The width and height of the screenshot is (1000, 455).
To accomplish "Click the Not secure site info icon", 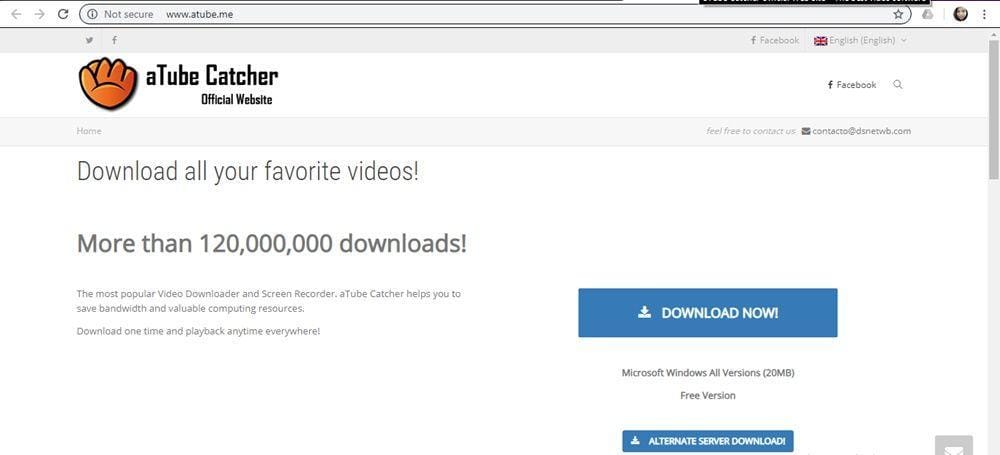I will pos(92,15).
